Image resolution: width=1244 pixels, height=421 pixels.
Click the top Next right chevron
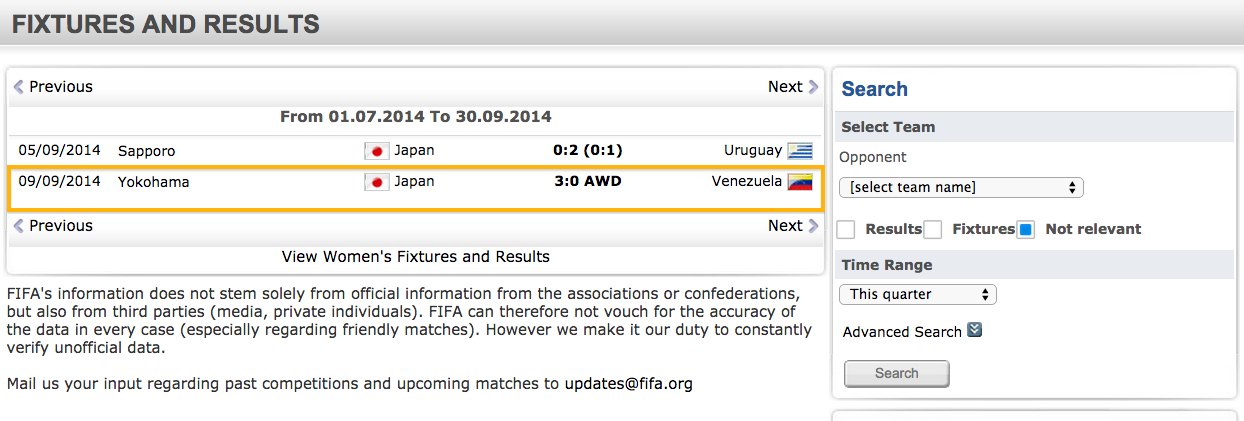click(813, 87)
